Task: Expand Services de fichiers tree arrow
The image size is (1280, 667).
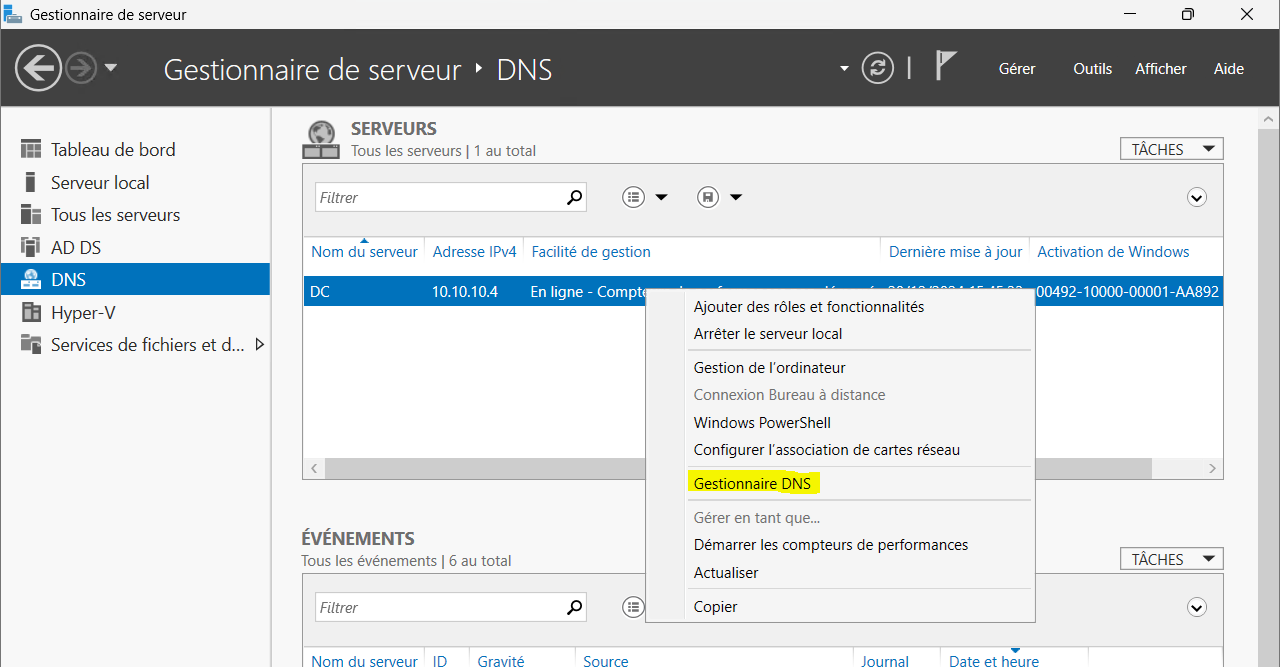Action: point(260,345)
